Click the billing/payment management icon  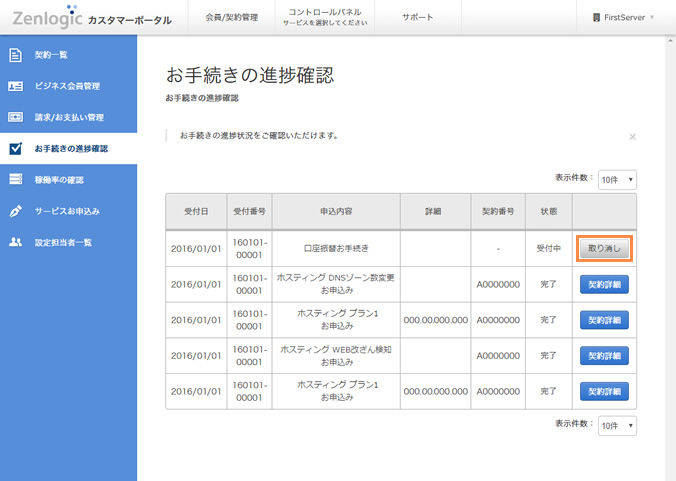[15, 117]
